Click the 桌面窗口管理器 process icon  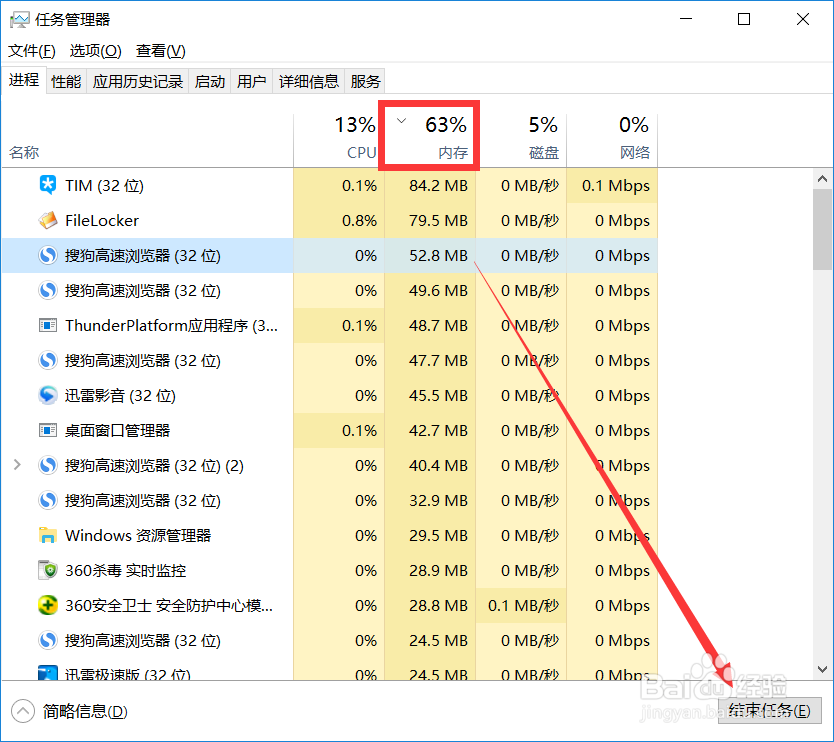pyautogui.click(x=48, y=430)
